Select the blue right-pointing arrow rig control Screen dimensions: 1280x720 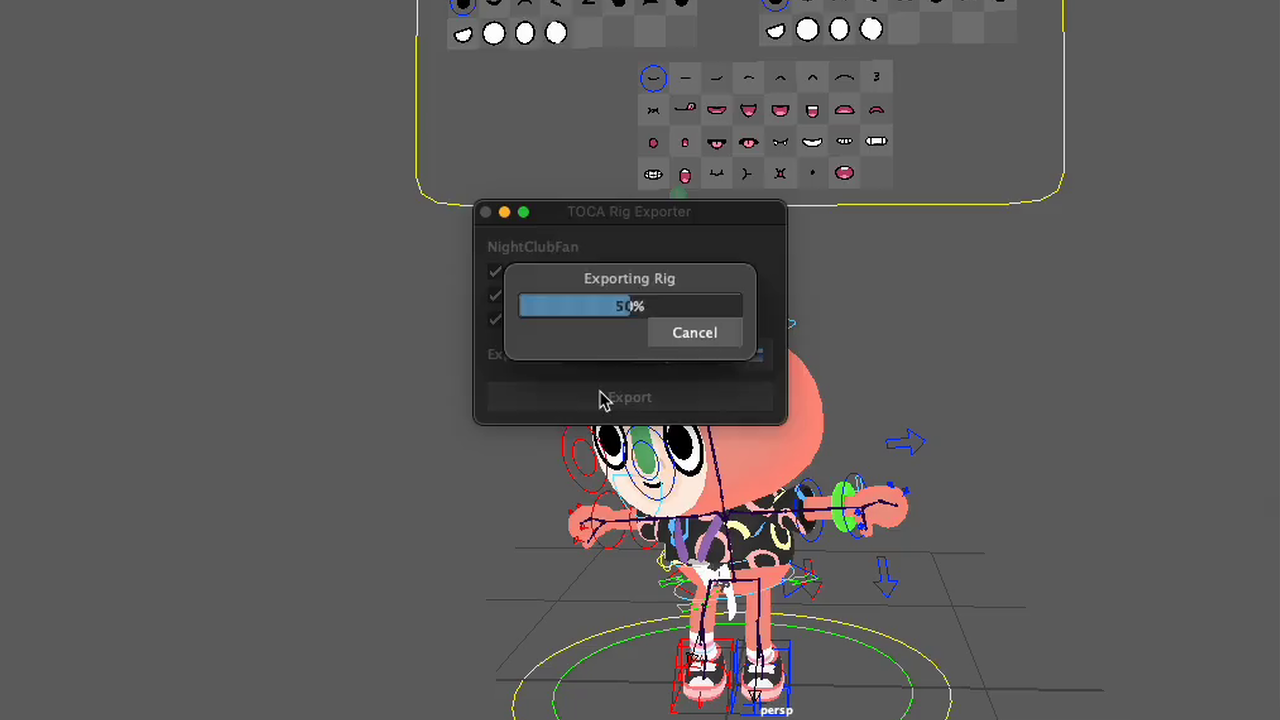click(906, 441)
